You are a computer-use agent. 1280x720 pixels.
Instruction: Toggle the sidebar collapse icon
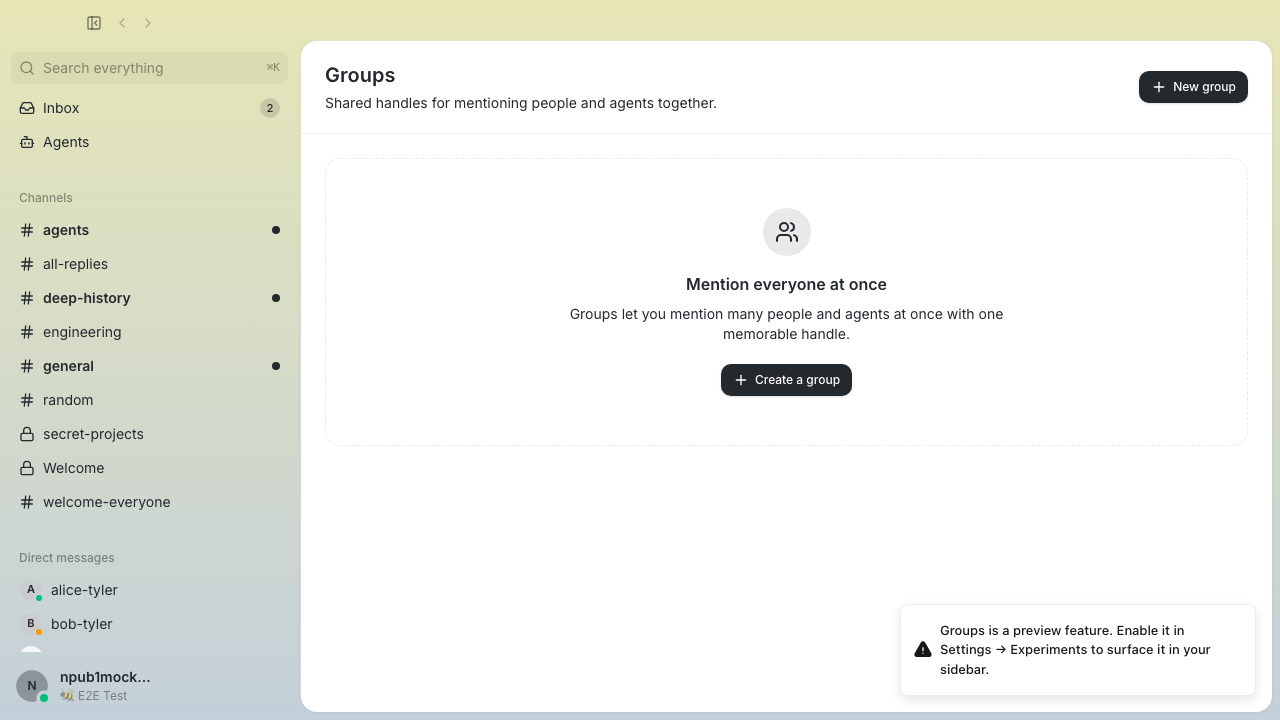pos(94,23)
